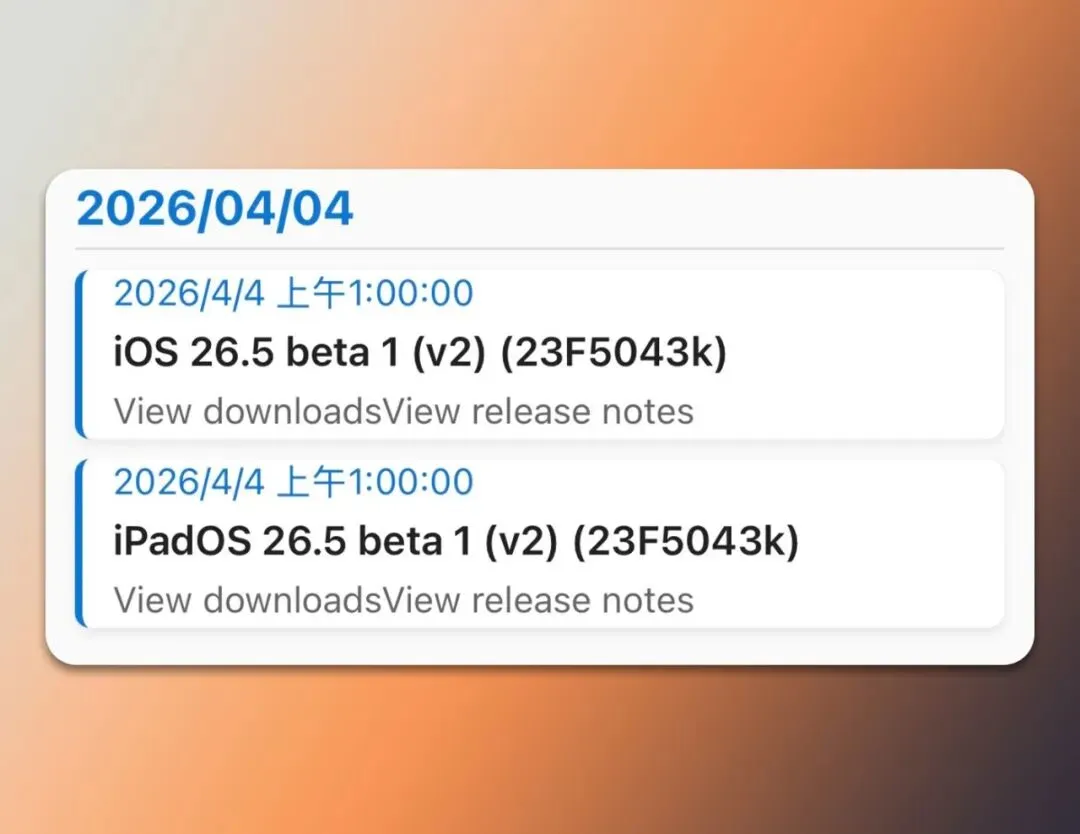This screenshot has width=1080, height=834.
Task: Open View downloads for iOS 26.5 beta 1
Action: [x=248, y=411]
